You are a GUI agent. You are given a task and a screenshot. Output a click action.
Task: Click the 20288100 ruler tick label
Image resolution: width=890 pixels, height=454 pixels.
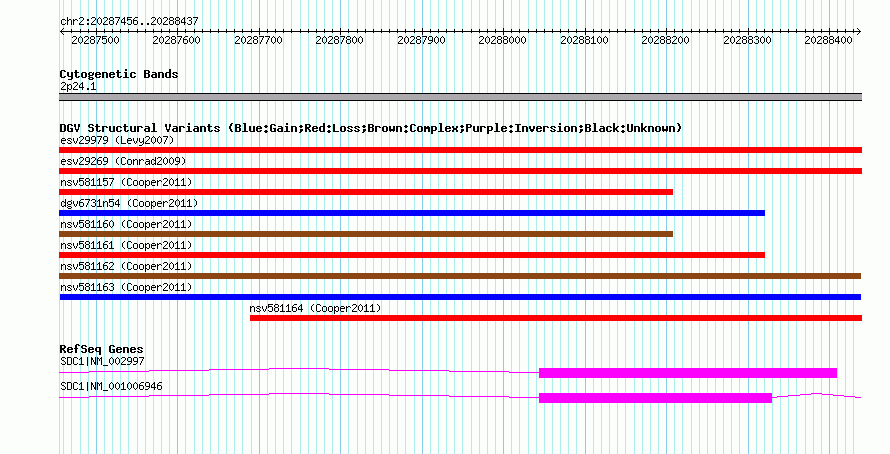(584, 40)
